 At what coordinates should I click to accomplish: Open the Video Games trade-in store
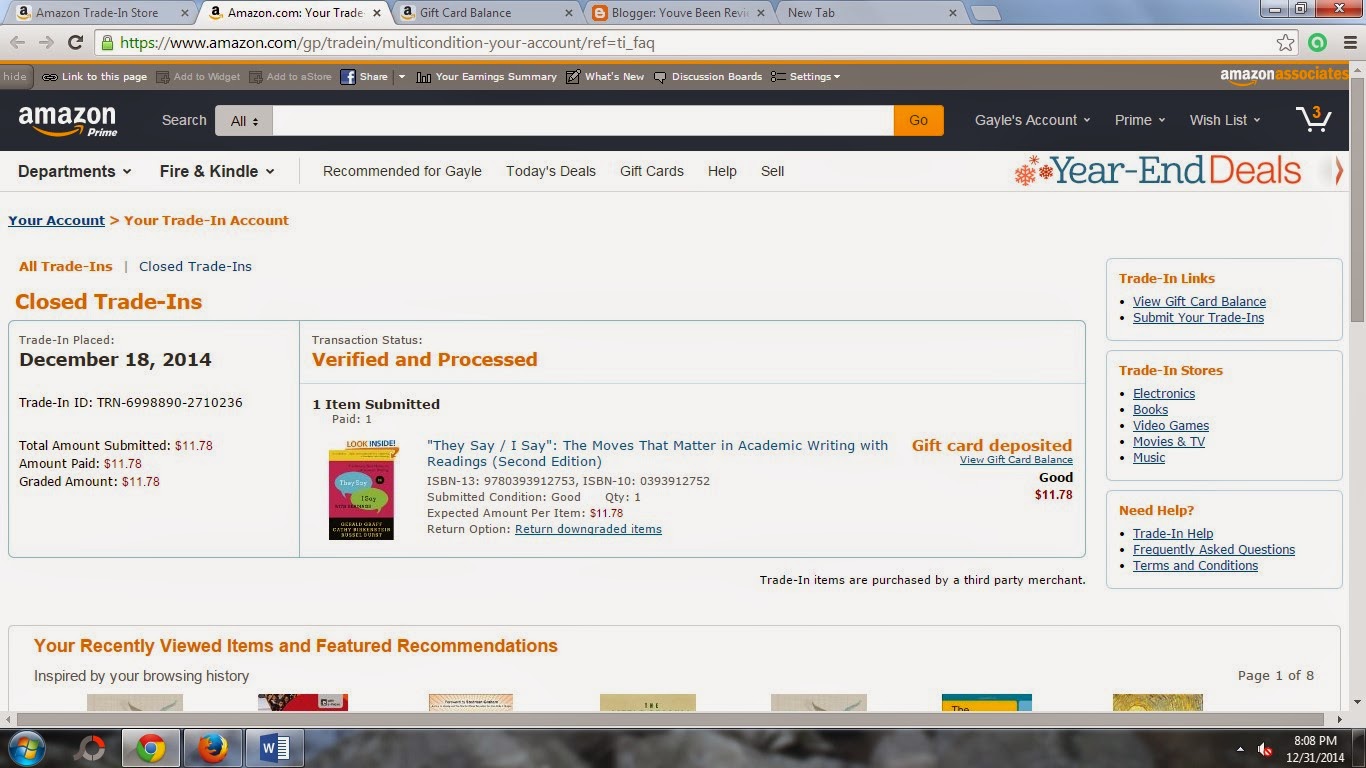[x=1171, y=425]
